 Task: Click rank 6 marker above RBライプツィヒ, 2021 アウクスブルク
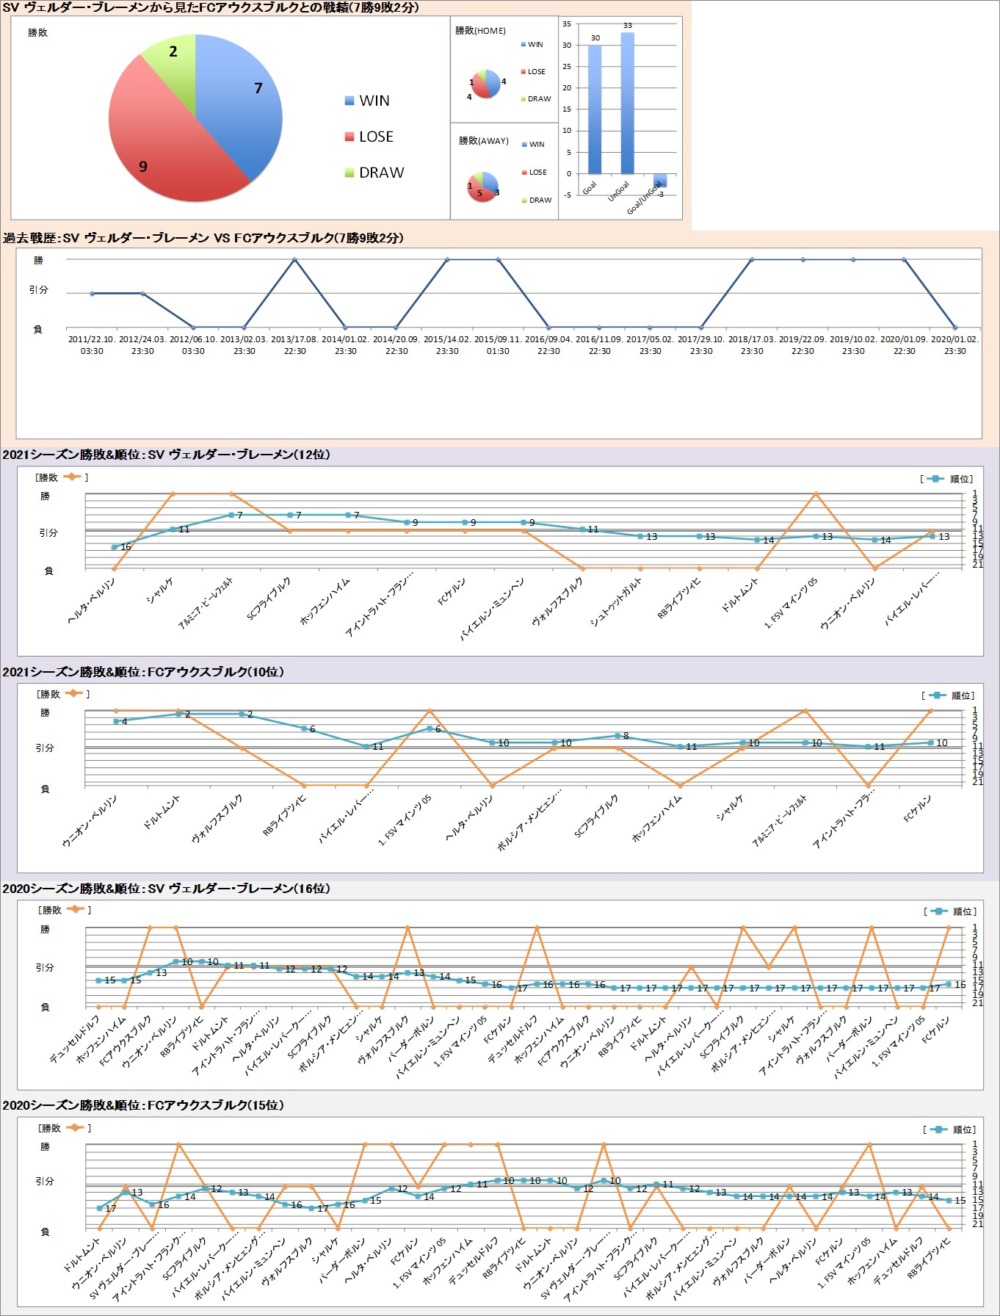304,729
